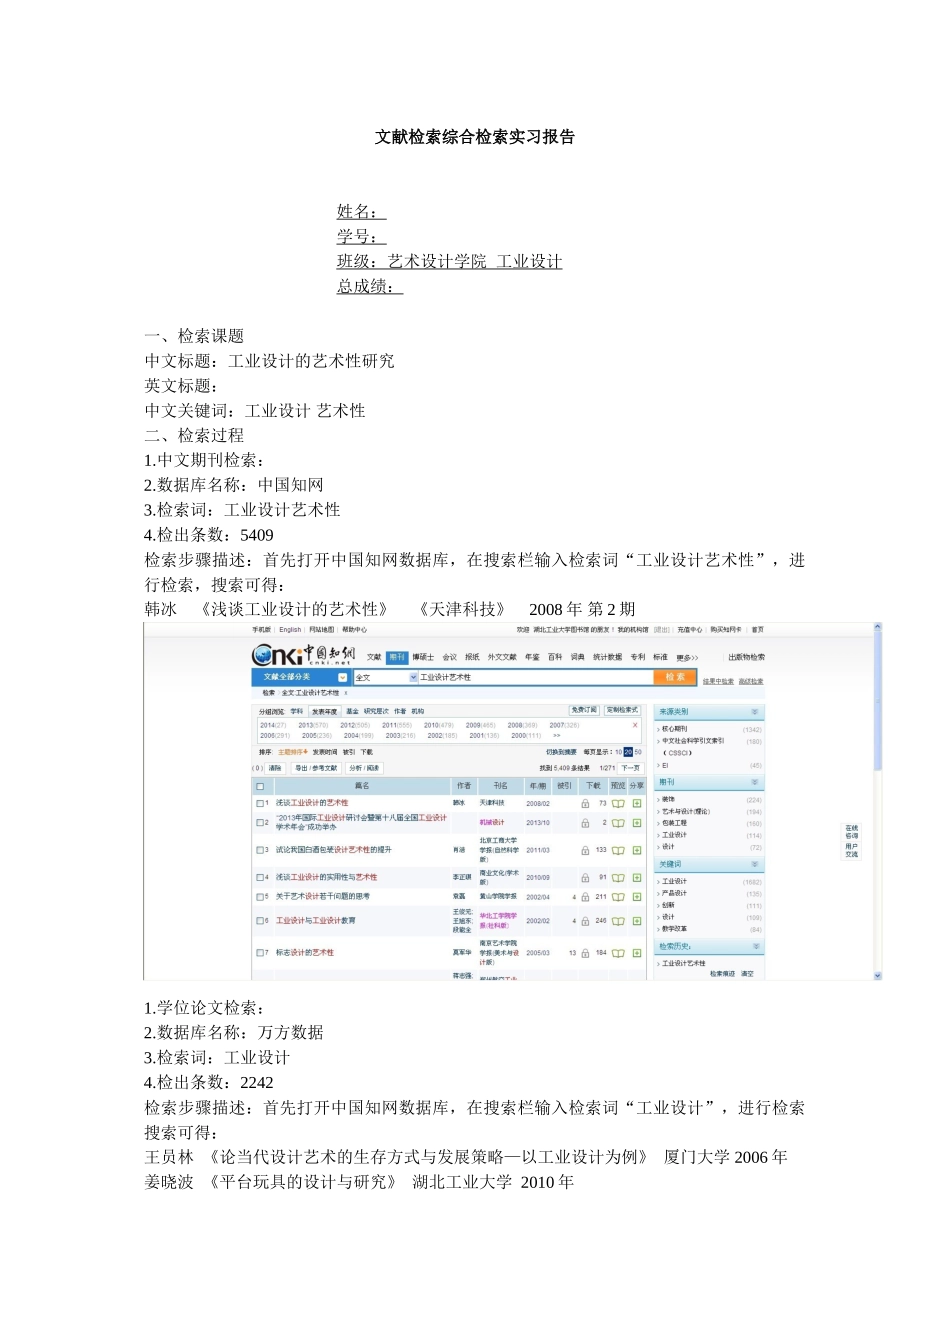Filter by year 2013(570)

314,725
